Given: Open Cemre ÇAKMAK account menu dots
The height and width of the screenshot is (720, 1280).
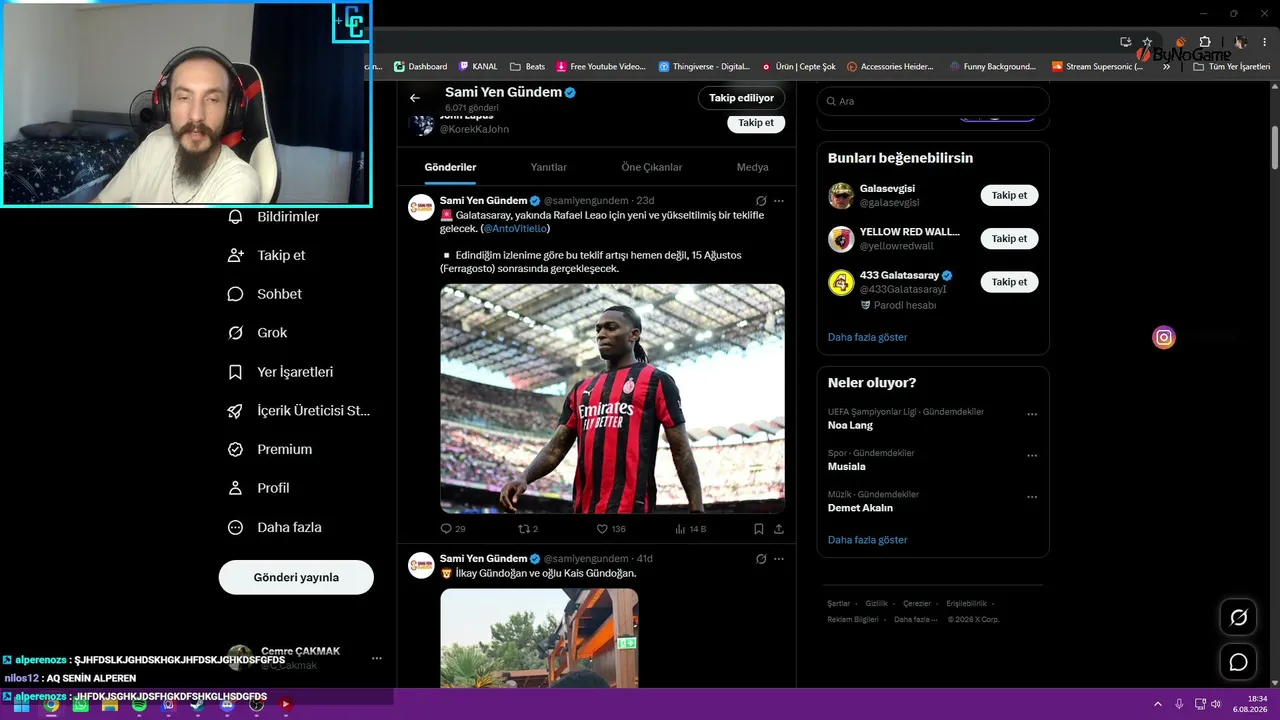Looking at the screenshot, I should click(x=377, y=658).
